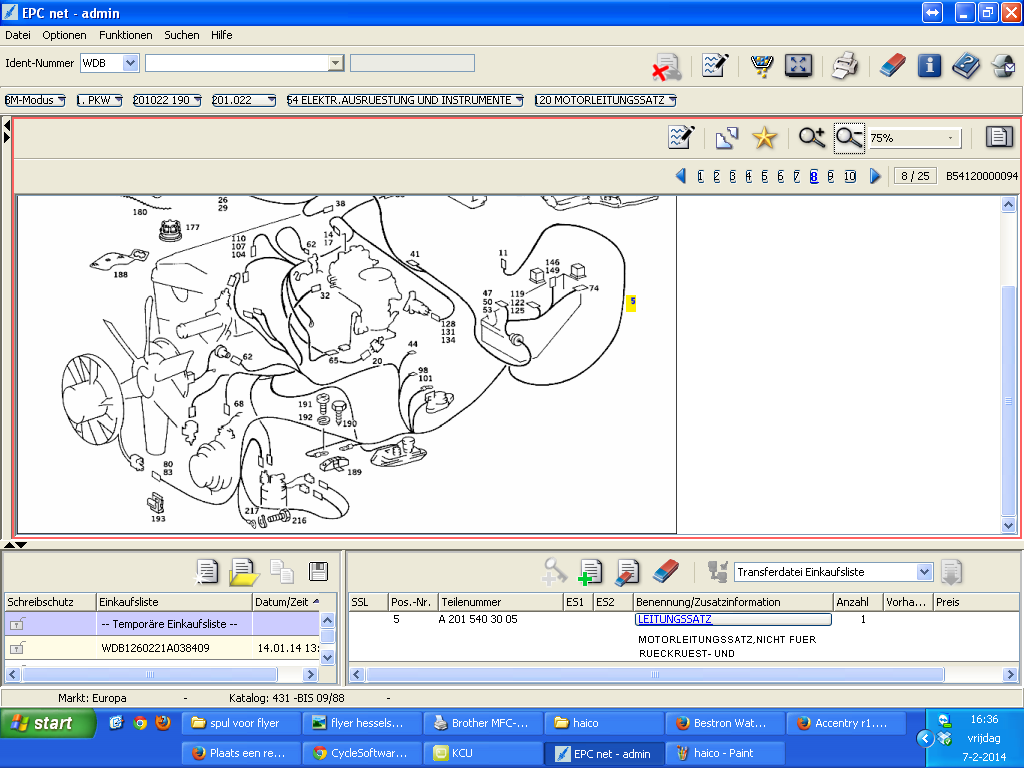Click the LEITUNGSSATZ link
Screen dimensions: 1024x768
coord(675,619)
